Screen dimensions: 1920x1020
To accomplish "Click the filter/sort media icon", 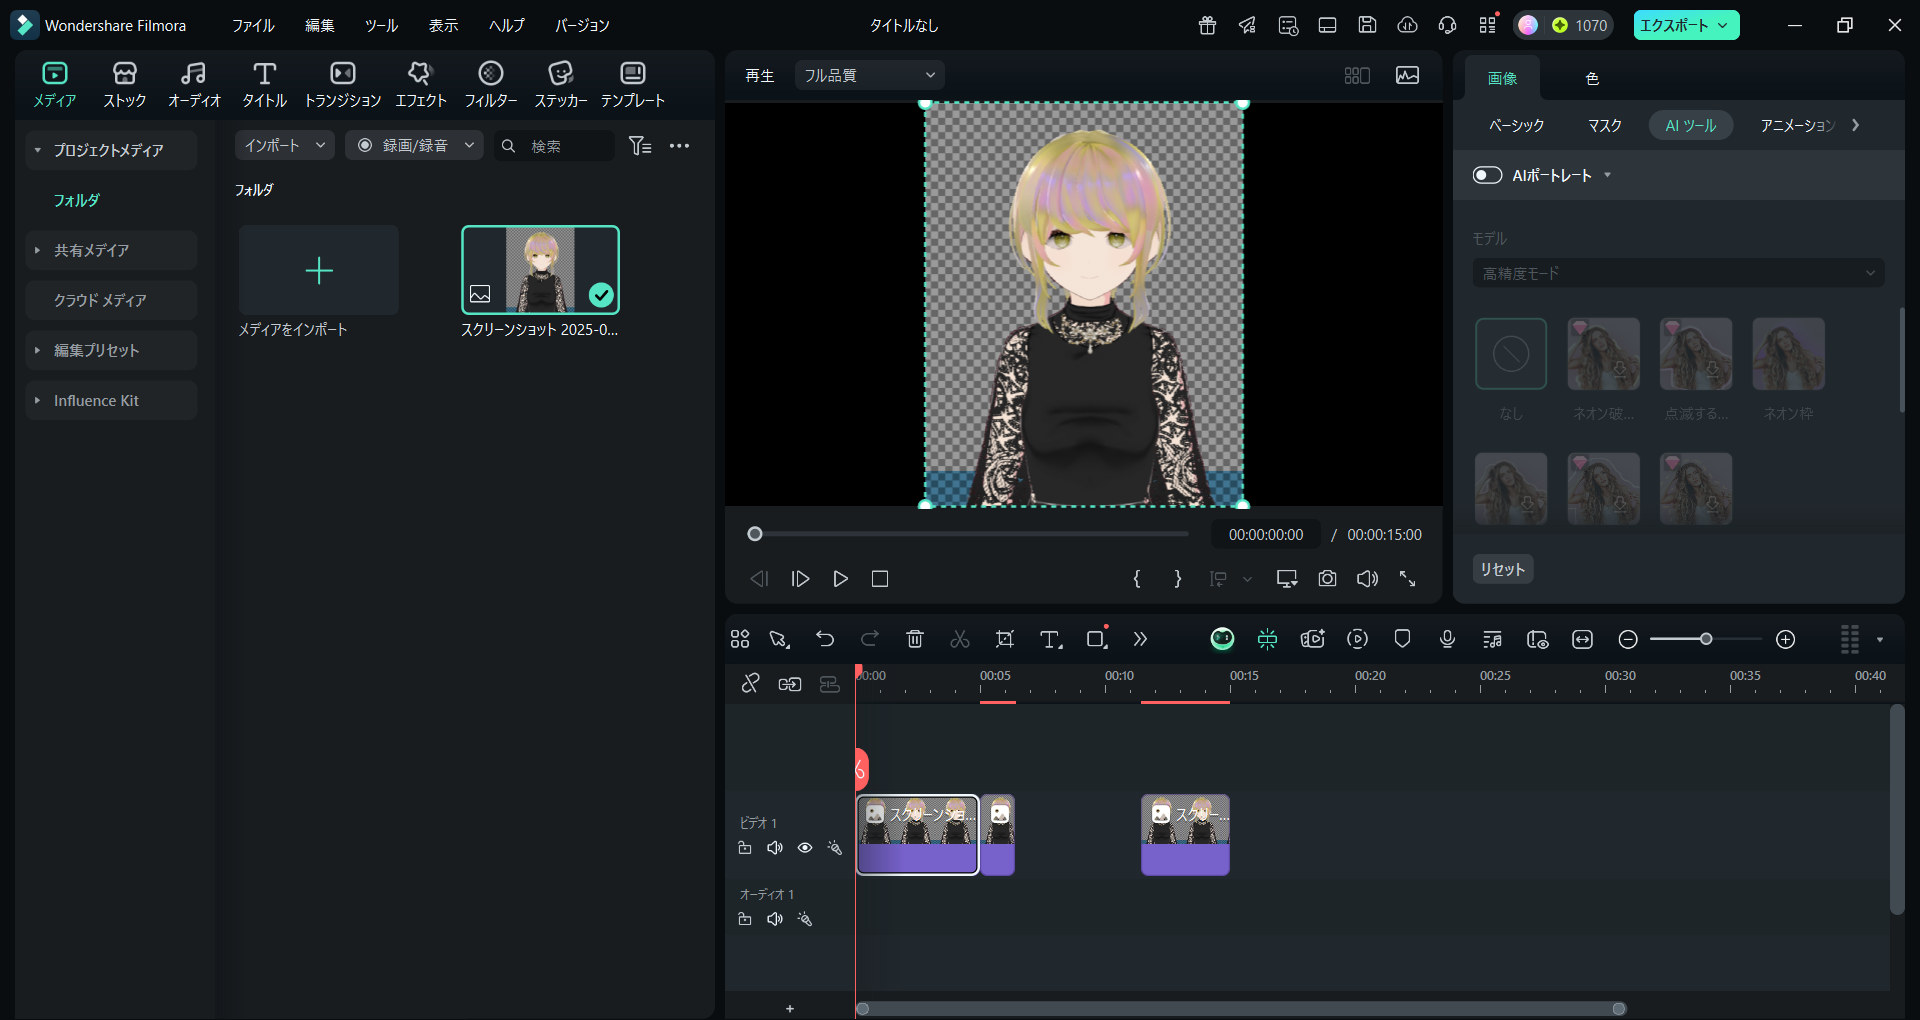I will pyautogui.click(x=640, y=146).
